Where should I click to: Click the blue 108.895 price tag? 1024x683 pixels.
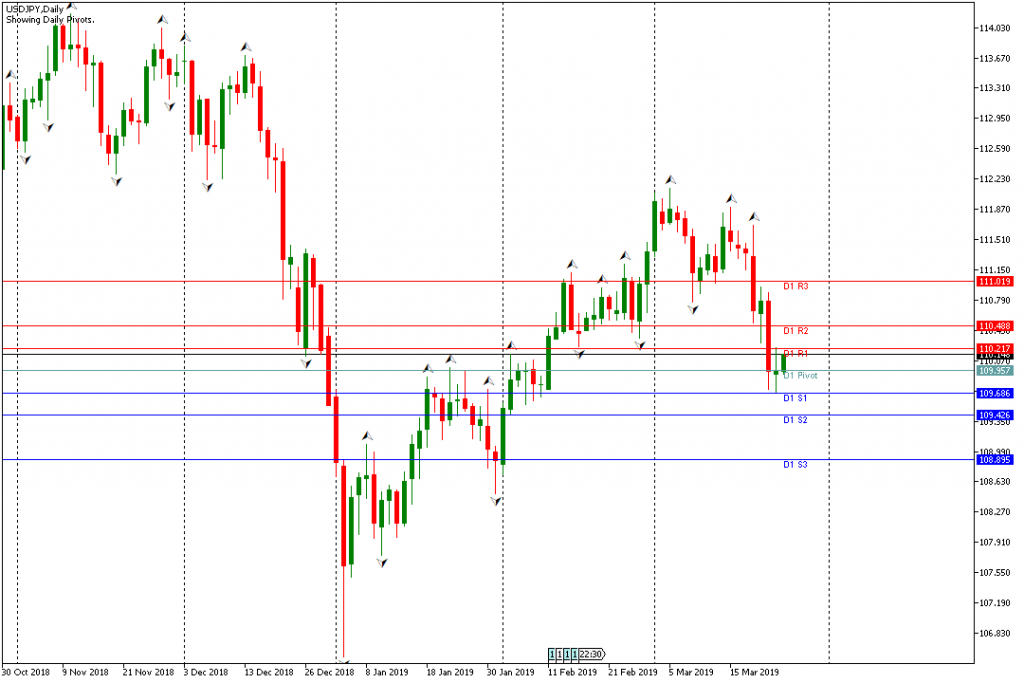[x=997, y=460]
